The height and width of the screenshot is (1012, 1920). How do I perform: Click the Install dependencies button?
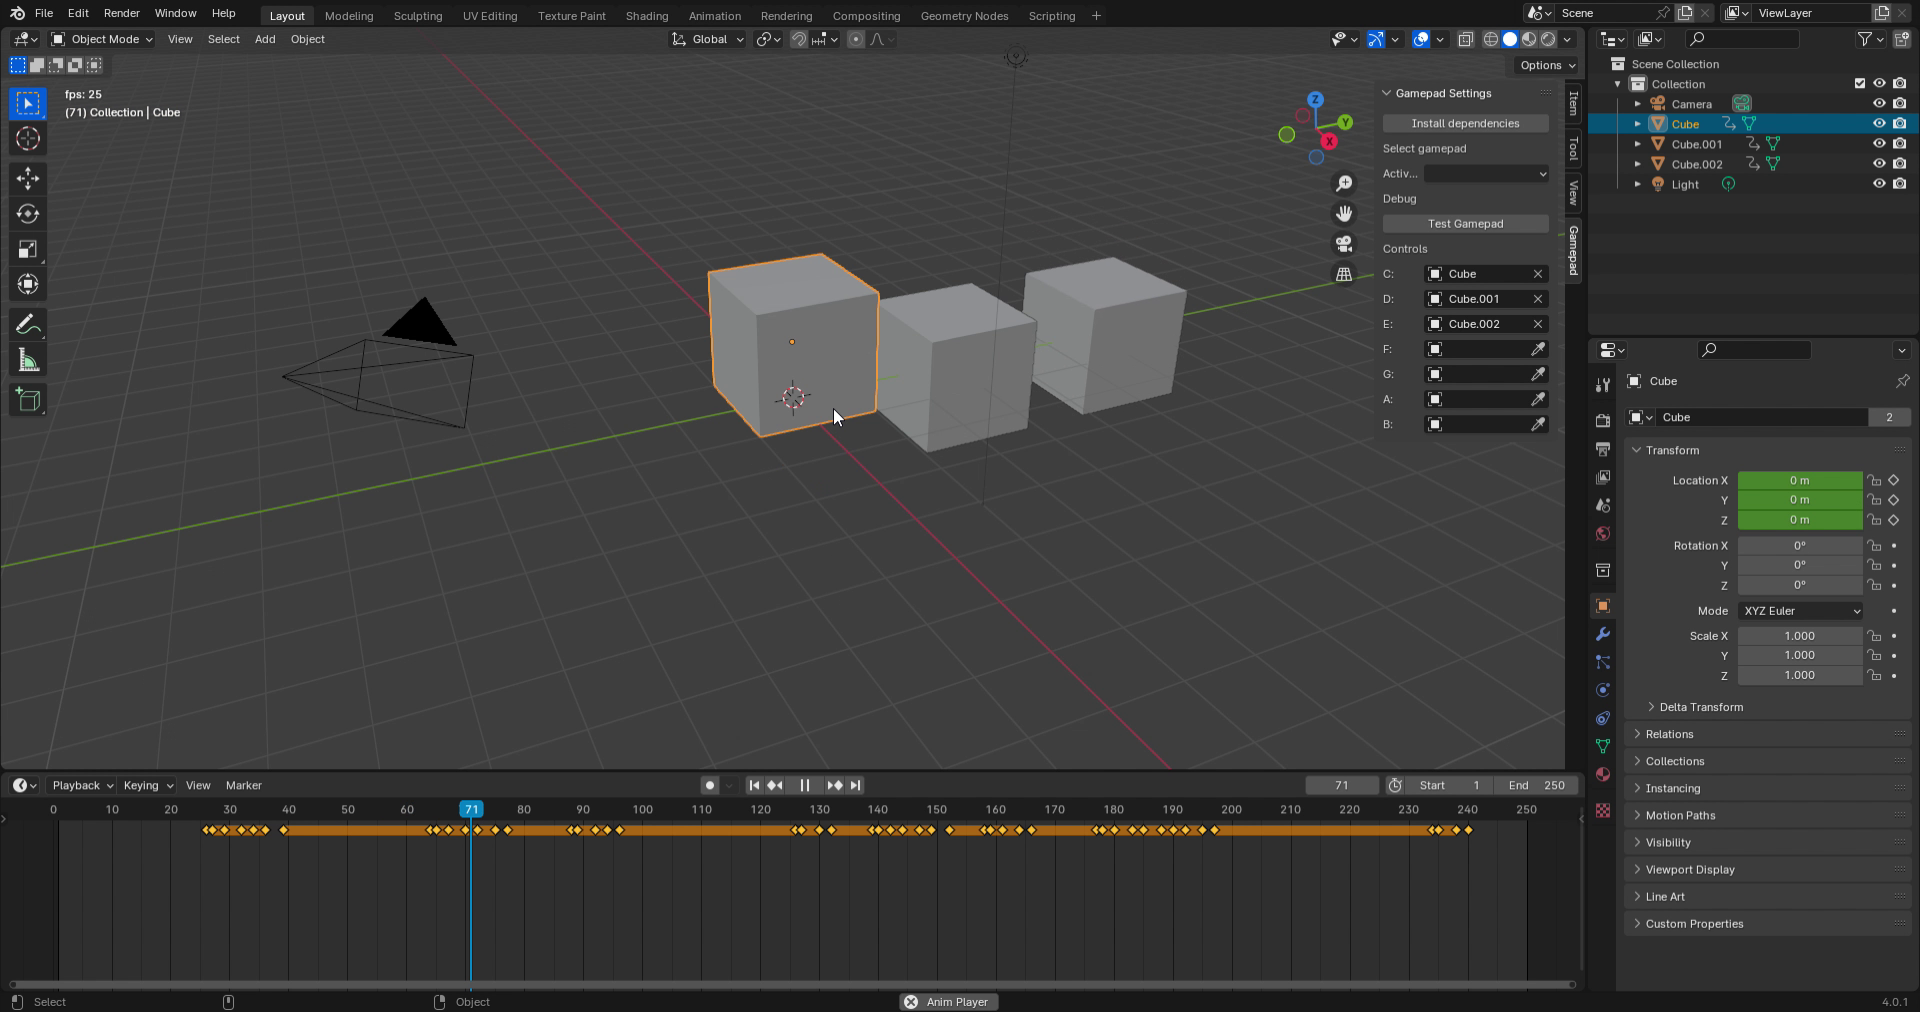point(1465,123)
